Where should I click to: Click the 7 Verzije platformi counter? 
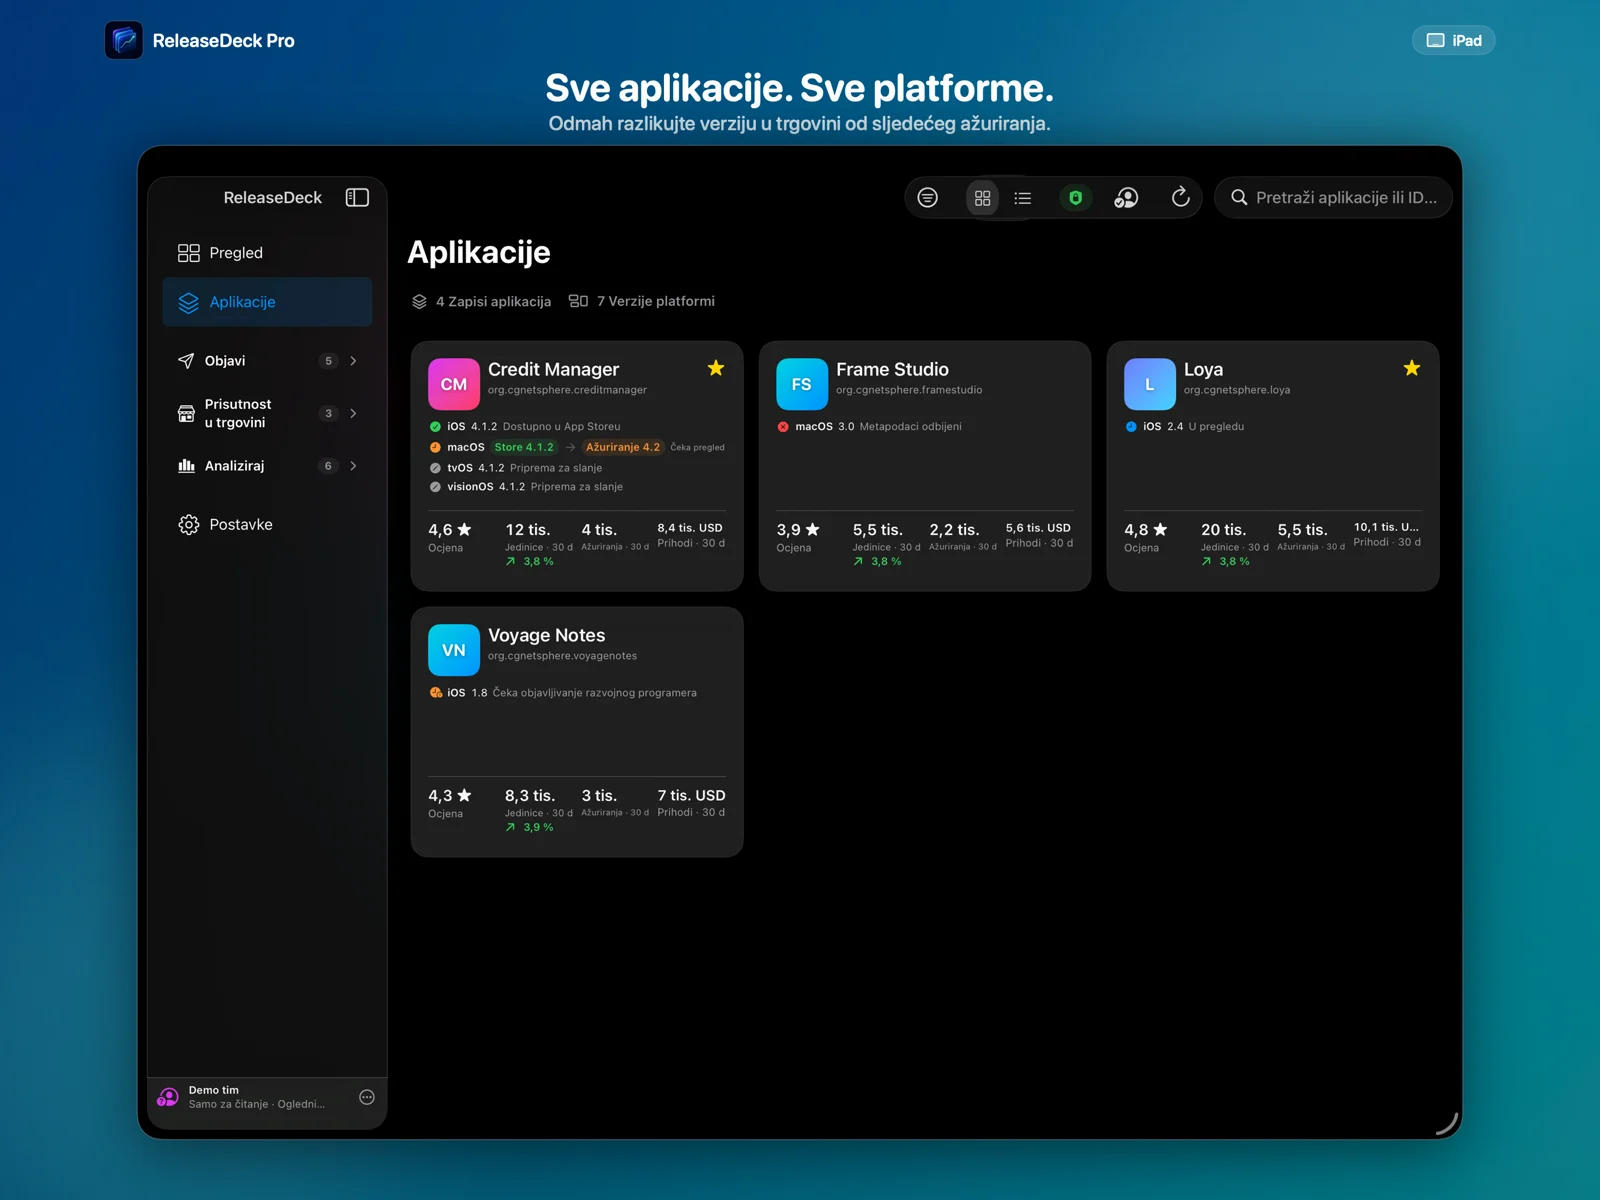(642, 301)
